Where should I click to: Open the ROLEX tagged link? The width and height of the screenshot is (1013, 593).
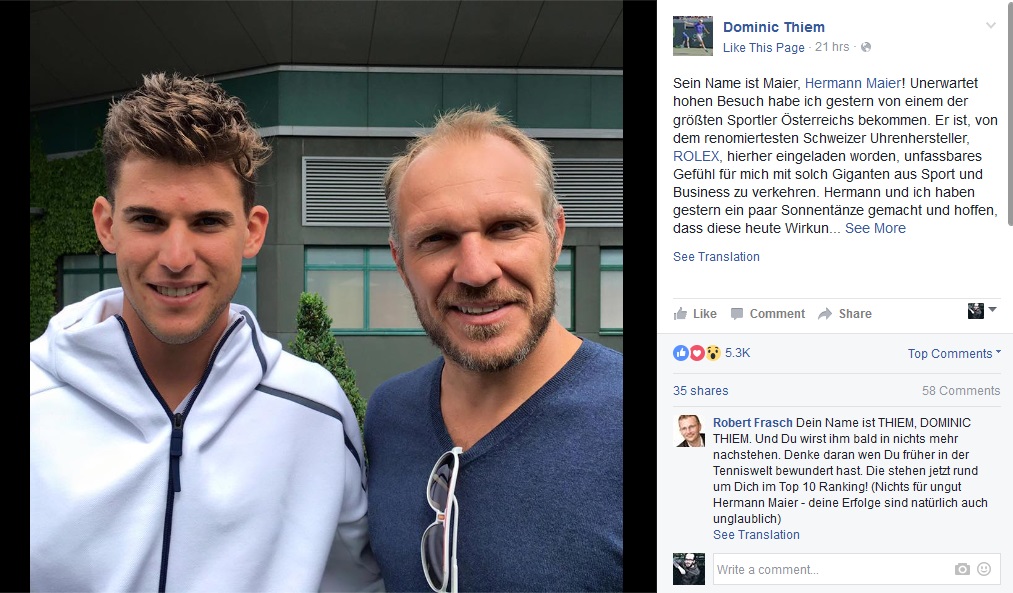pos(696,156)
